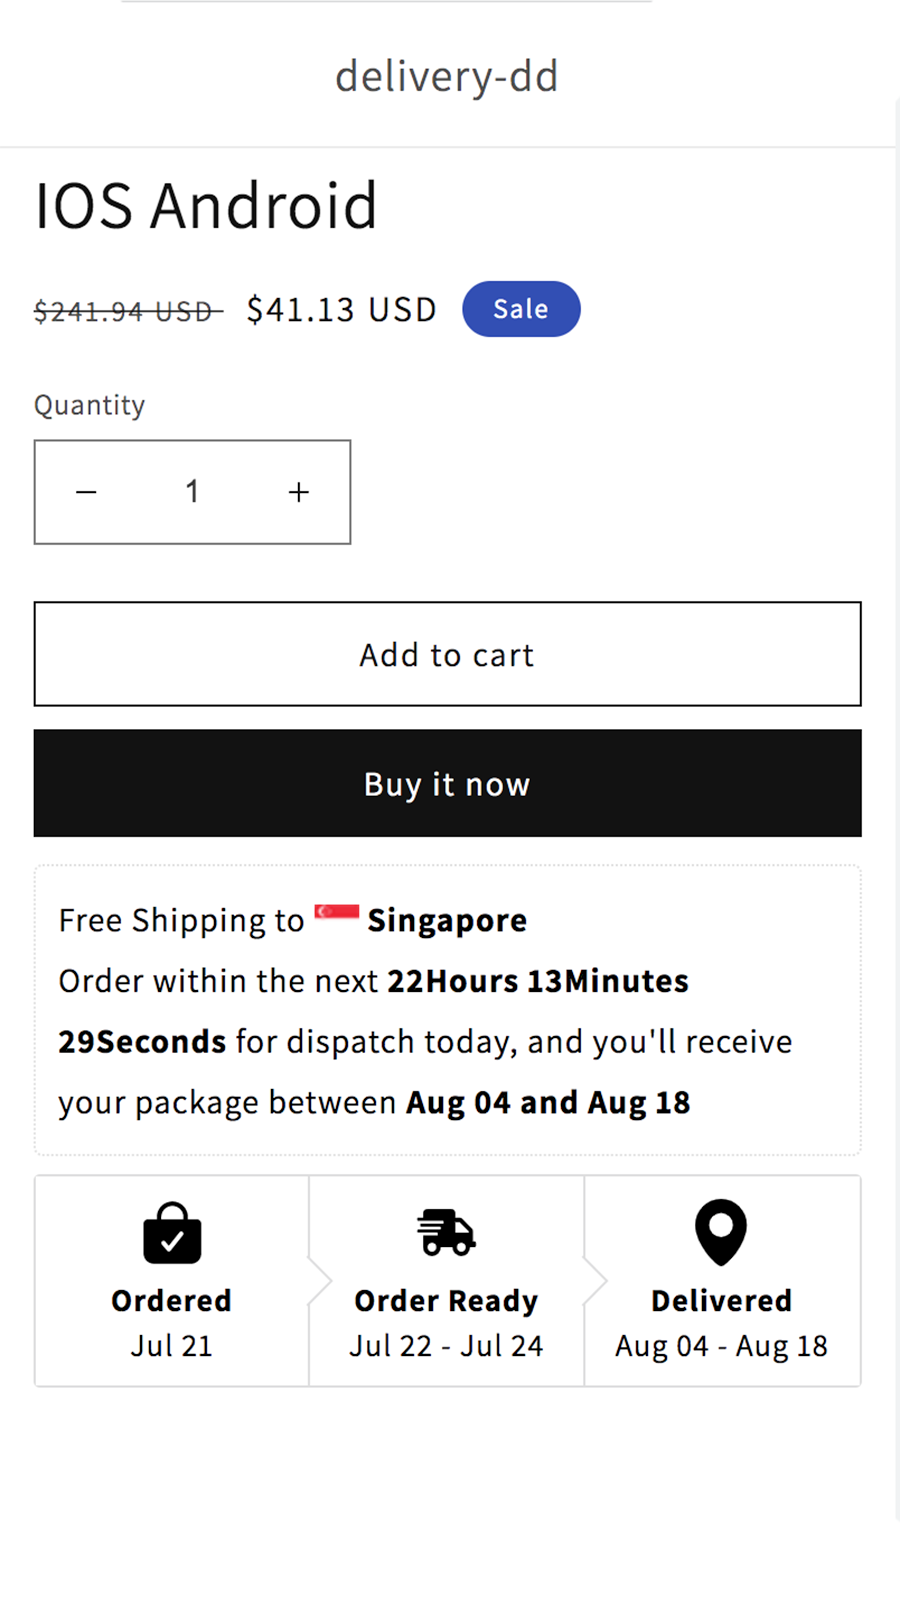Viewport: 900px width, 1600px height.
Task: Click the Quantity label
Action: pos(90,405)
